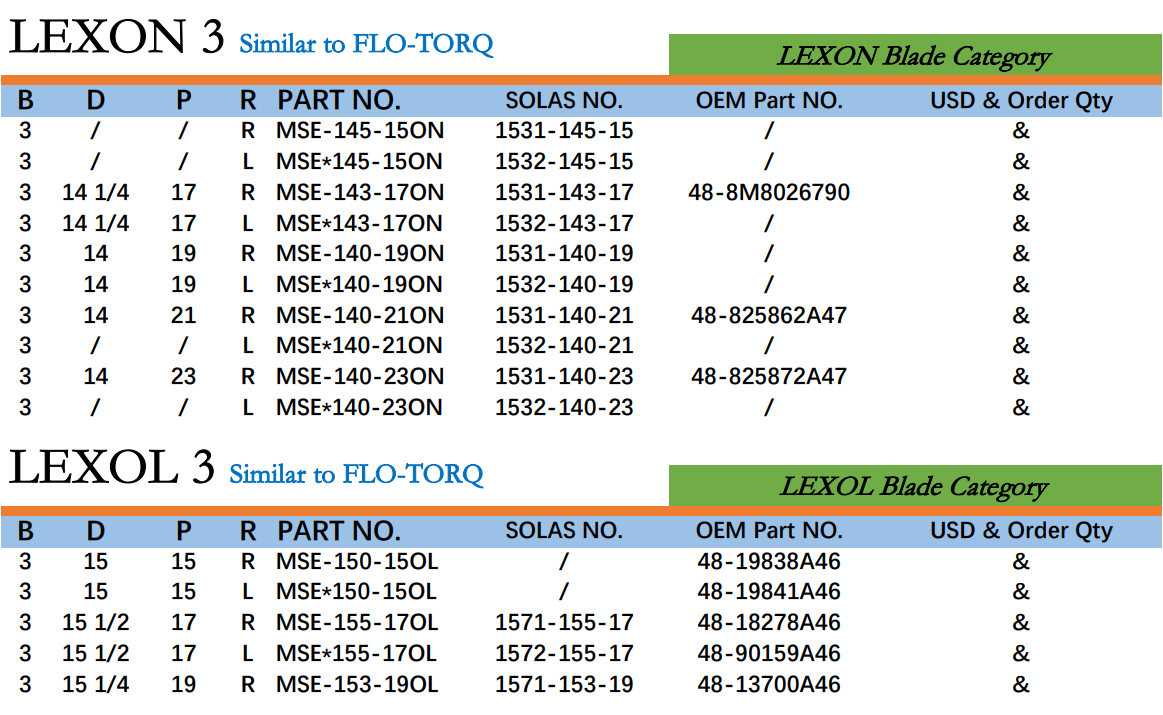
Task: Click pitch 21 in MSE-140-21ON row
Action: (x=183, y=316)
